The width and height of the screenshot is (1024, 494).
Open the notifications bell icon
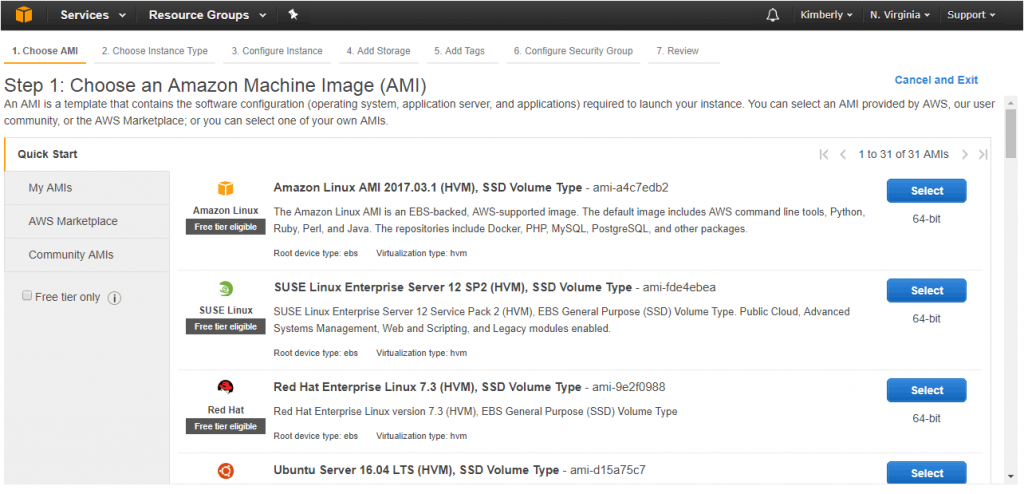(773, 15)
